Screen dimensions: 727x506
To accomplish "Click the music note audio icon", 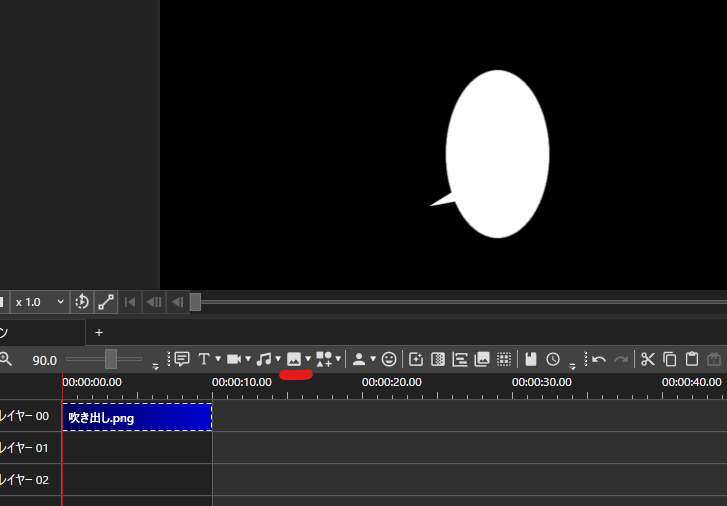I will pyautogui.click(x=263, y=359).
